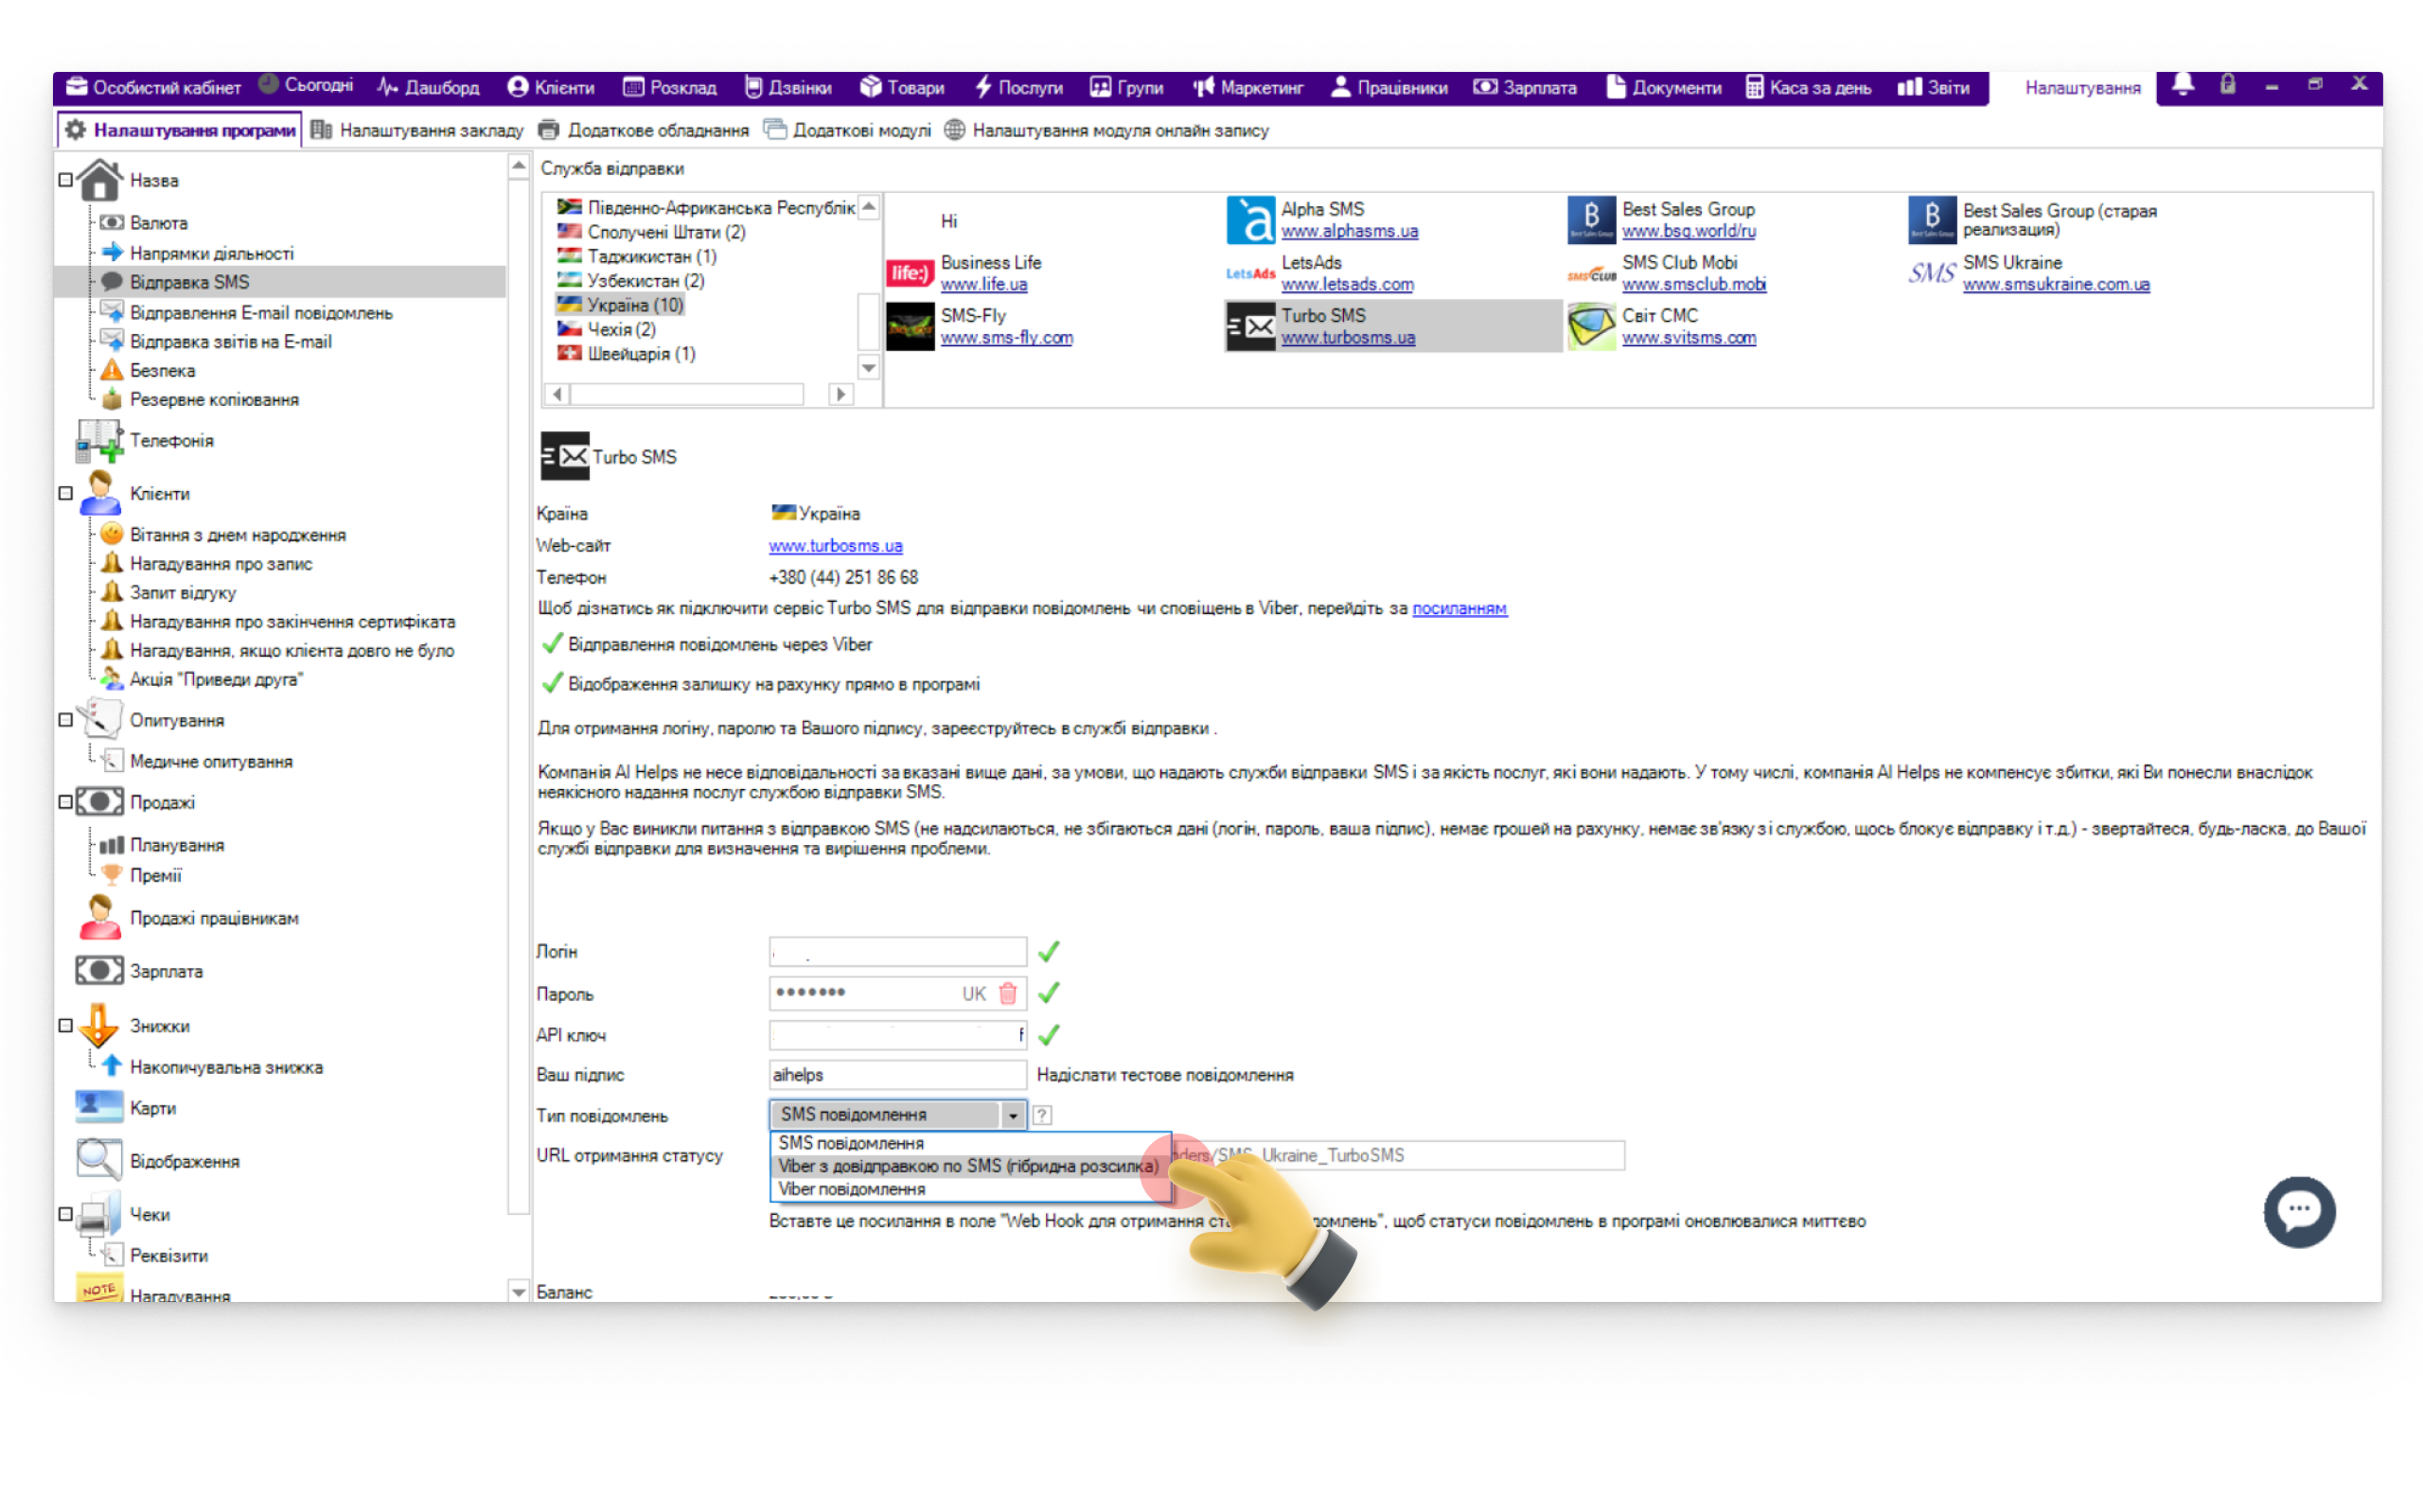The width and height of the screenshot is (2423, 1512).
Task: Select Best Sales Group (старая реализация) logo
Action: 1931,220
